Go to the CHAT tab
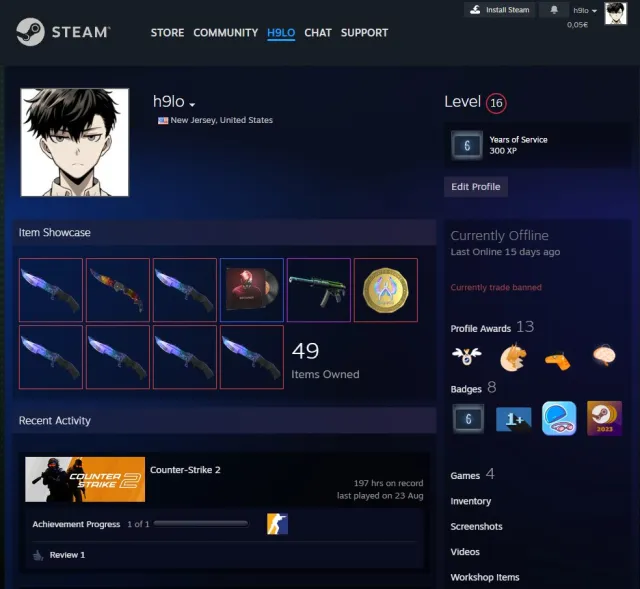Viewport: 640px width, 589px height. point(318,33)
